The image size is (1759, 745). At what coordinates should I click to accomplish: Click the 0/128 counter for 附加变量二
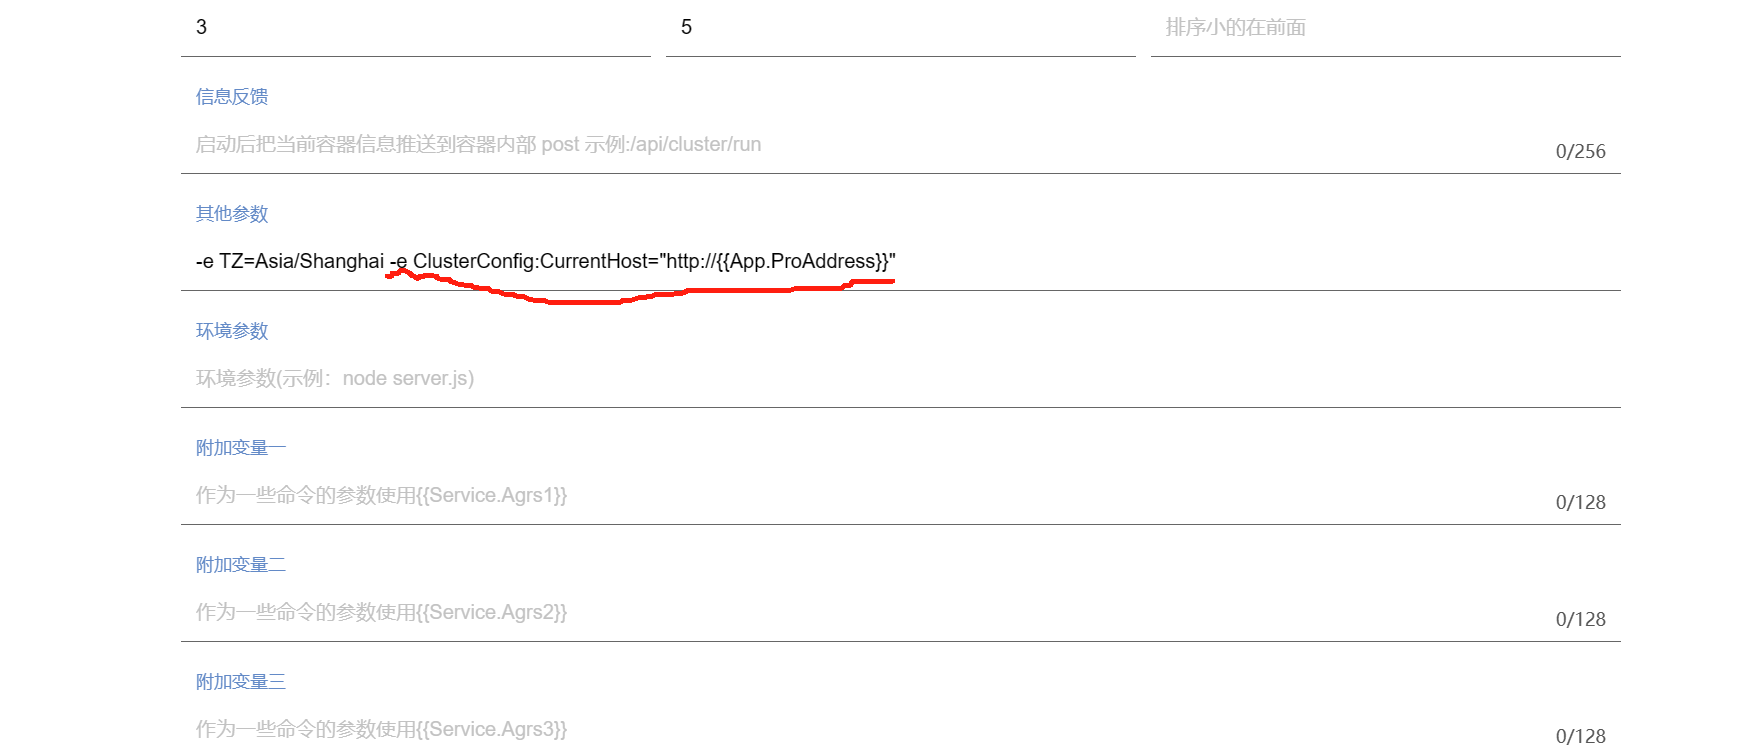coord(1580,619)
